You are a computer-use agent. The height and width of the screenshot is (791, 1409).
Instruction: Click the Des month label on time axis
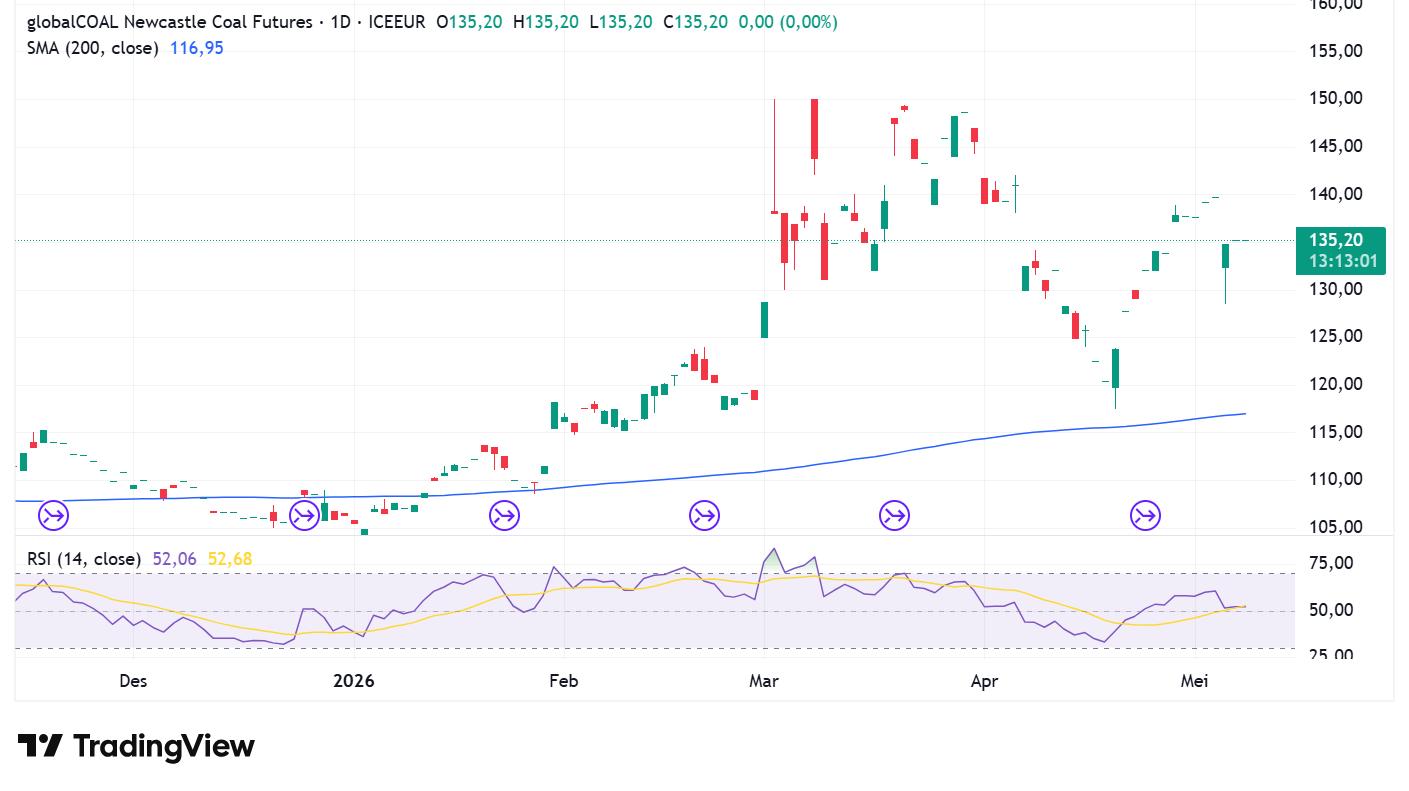click(x=133, y=681)
